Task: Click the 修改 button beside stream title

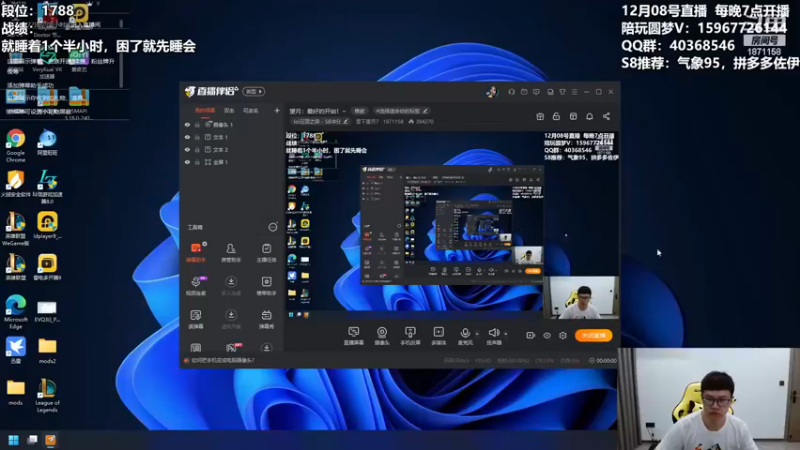Action: point(360,111)
